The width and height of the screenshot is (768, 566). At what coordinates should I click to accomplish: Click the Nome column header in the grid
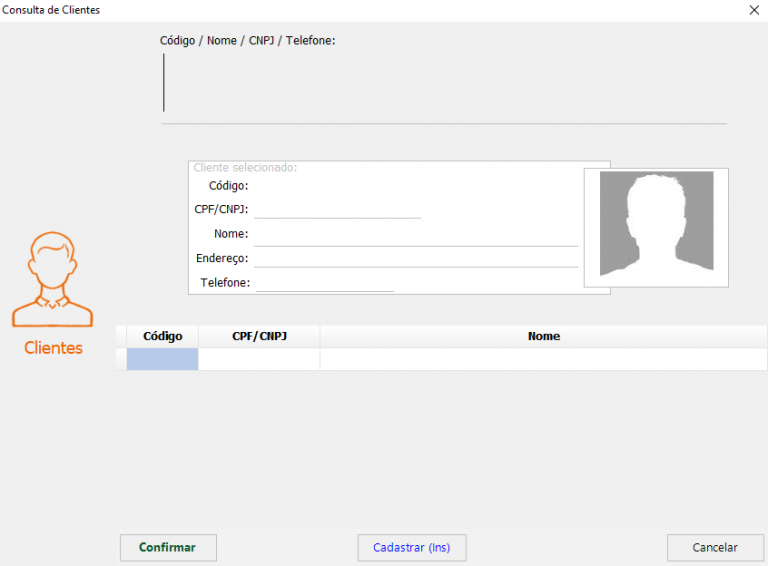[x=543, y=337]
